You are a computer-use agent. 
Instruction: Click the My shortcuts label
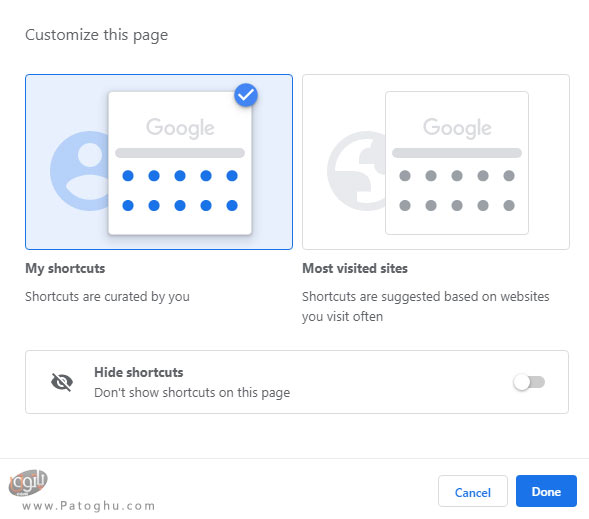(x=65, y=269)
